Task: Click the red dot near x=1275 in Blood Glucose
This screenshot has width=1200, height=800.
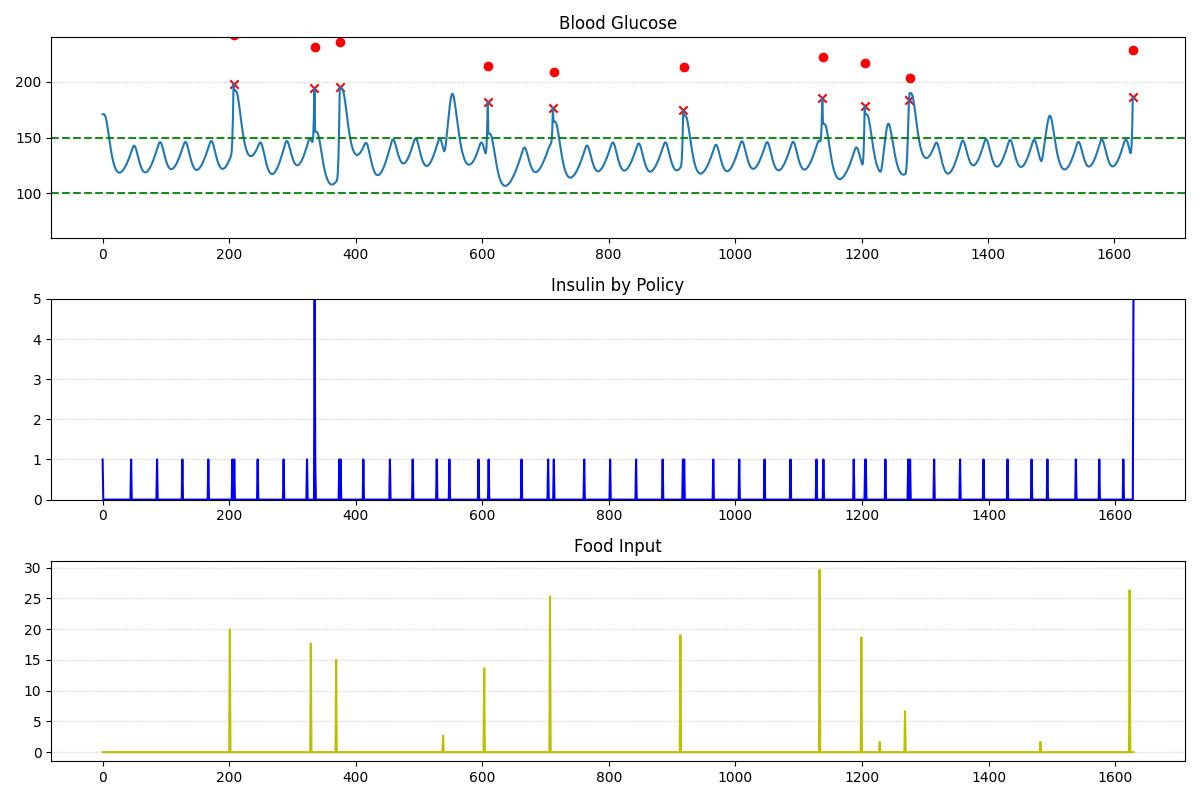Action: (x=910, y=78)
